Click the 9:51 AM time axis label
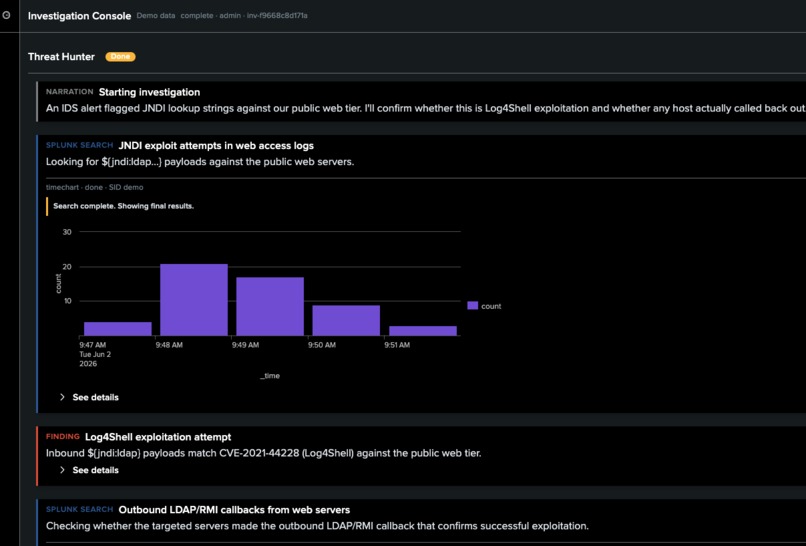806x546 pixels. tap(397, 345)
